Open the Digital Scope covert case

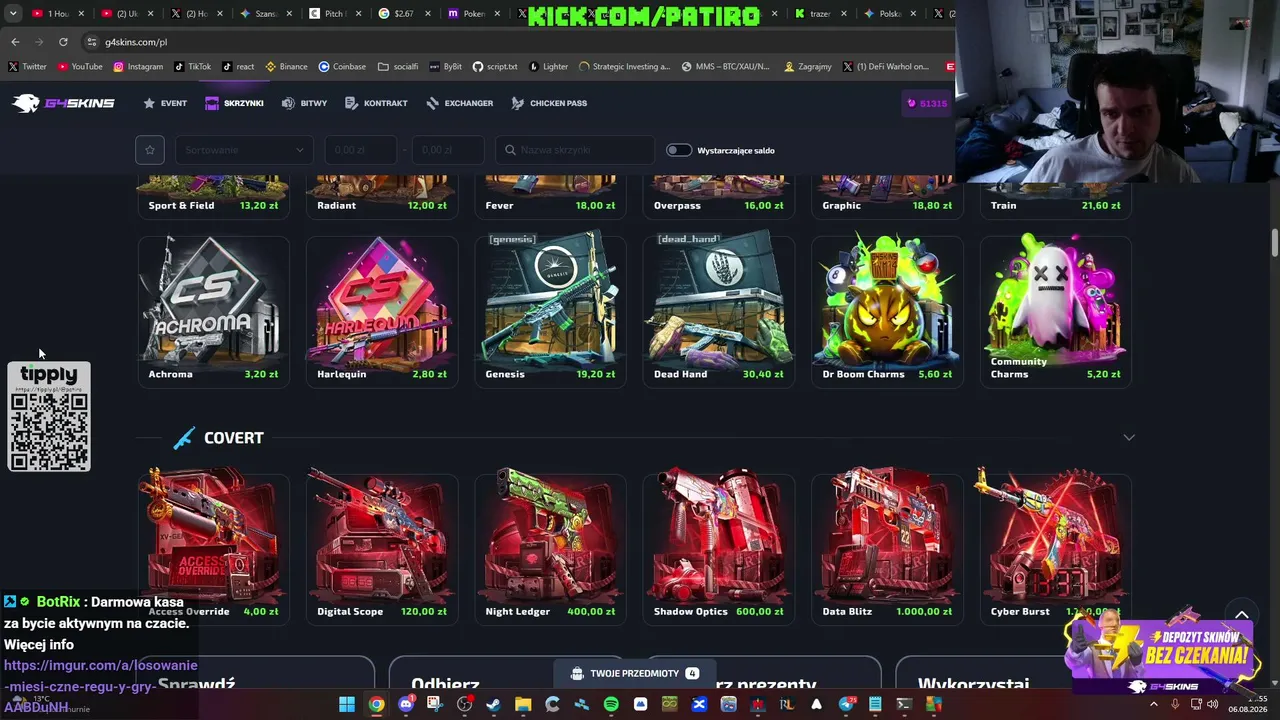point(382,548)
